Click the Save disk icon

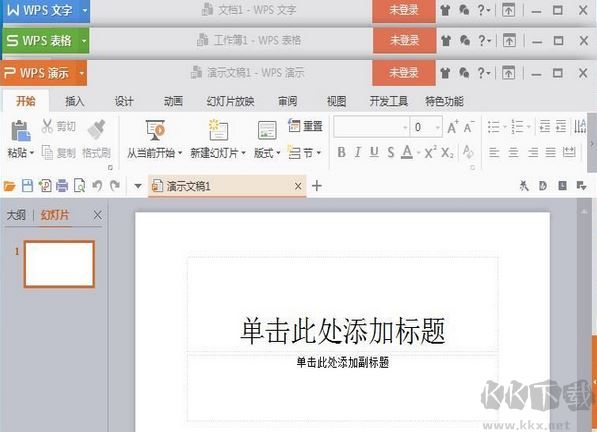27,186
